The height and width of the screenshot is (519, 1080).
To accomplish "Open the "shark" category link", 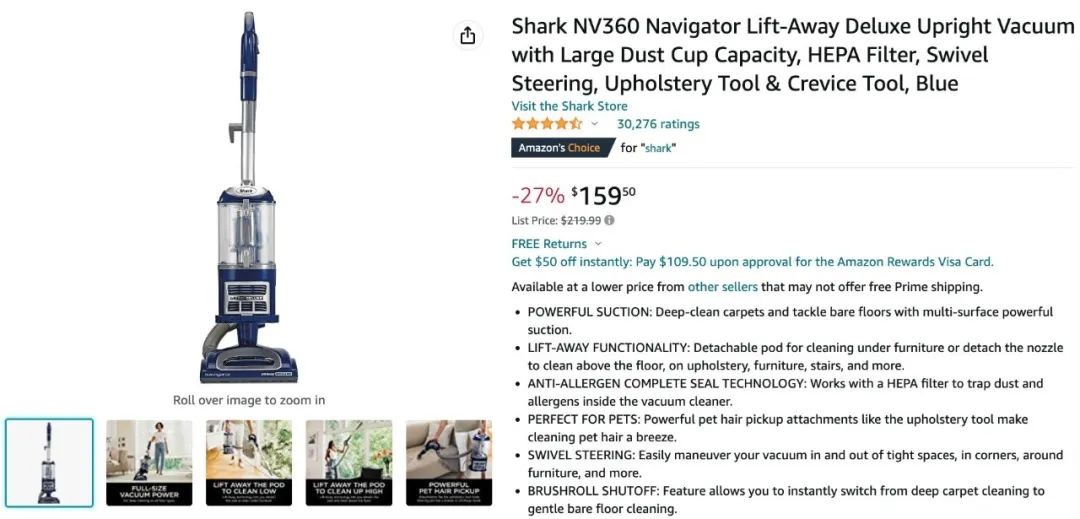I will 658,148.
